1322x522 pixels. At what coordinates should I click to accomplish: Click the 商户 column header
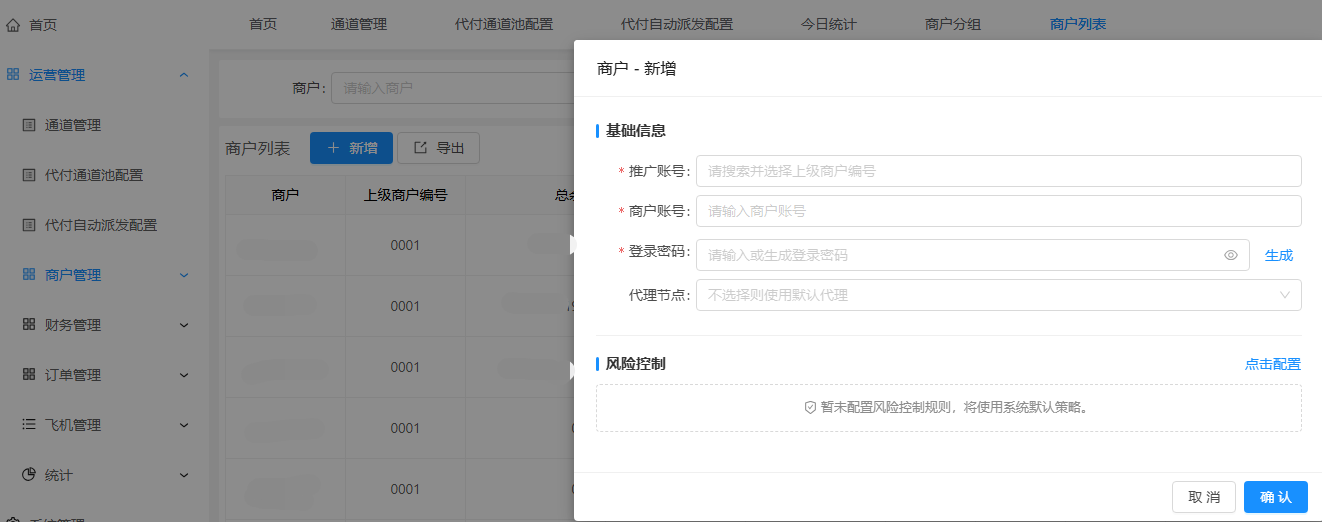click(x=285, y=195)
